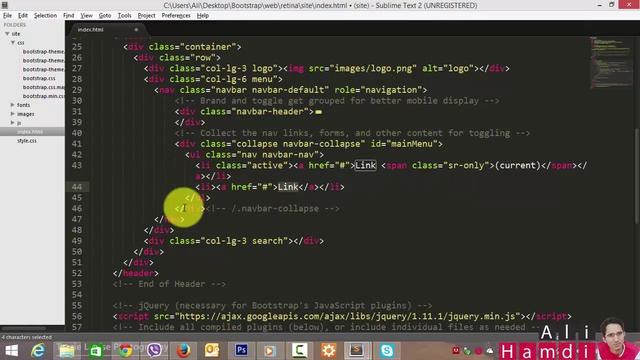Open Viber from the taskbar
The height and width of the screenshot is (360, 640).
click(154, 351)
